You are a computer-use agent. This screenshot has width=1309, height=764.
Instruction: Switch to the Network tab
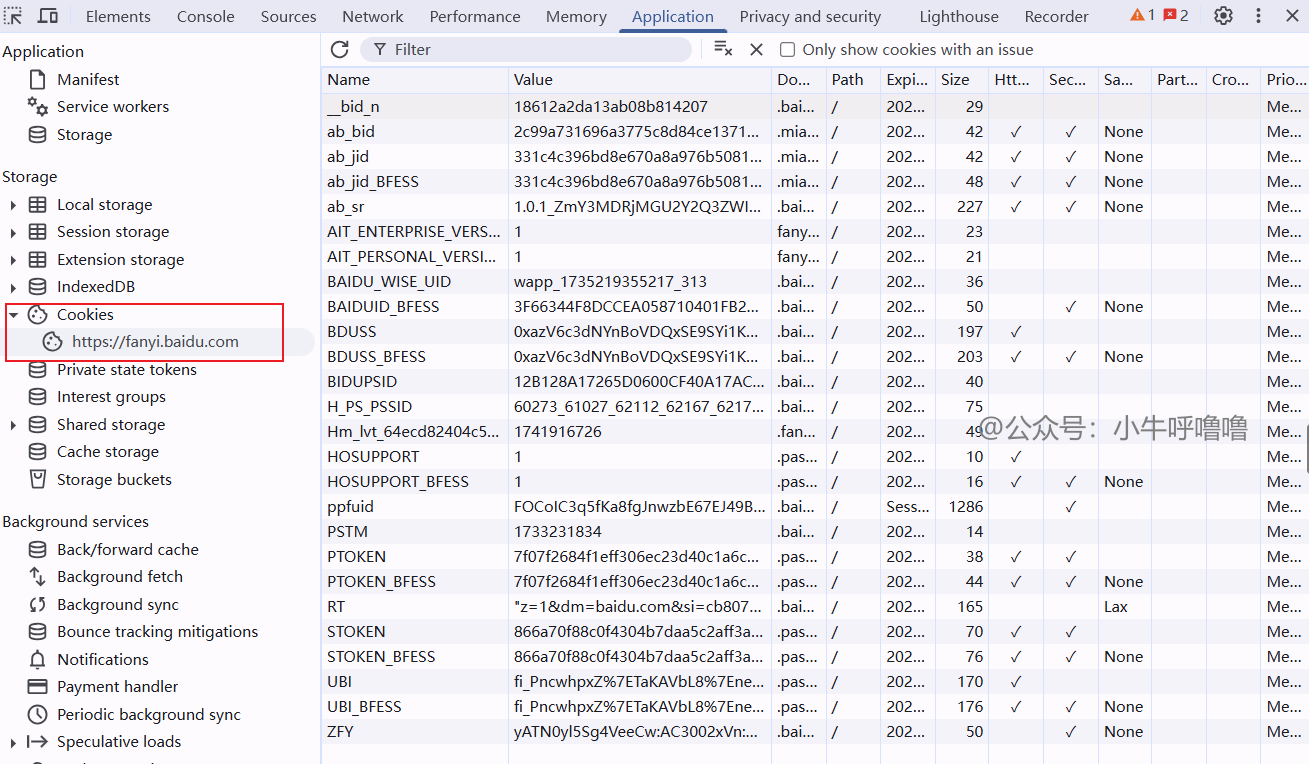coord(372,16)
